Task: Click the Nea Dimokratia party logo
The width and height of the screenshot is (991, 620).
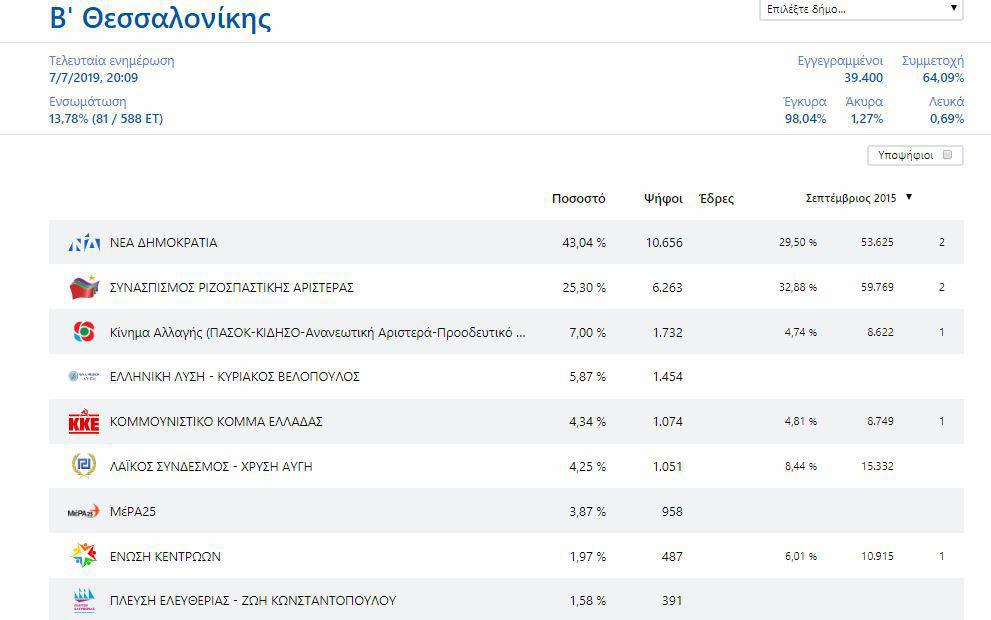Action: point(84,243)
